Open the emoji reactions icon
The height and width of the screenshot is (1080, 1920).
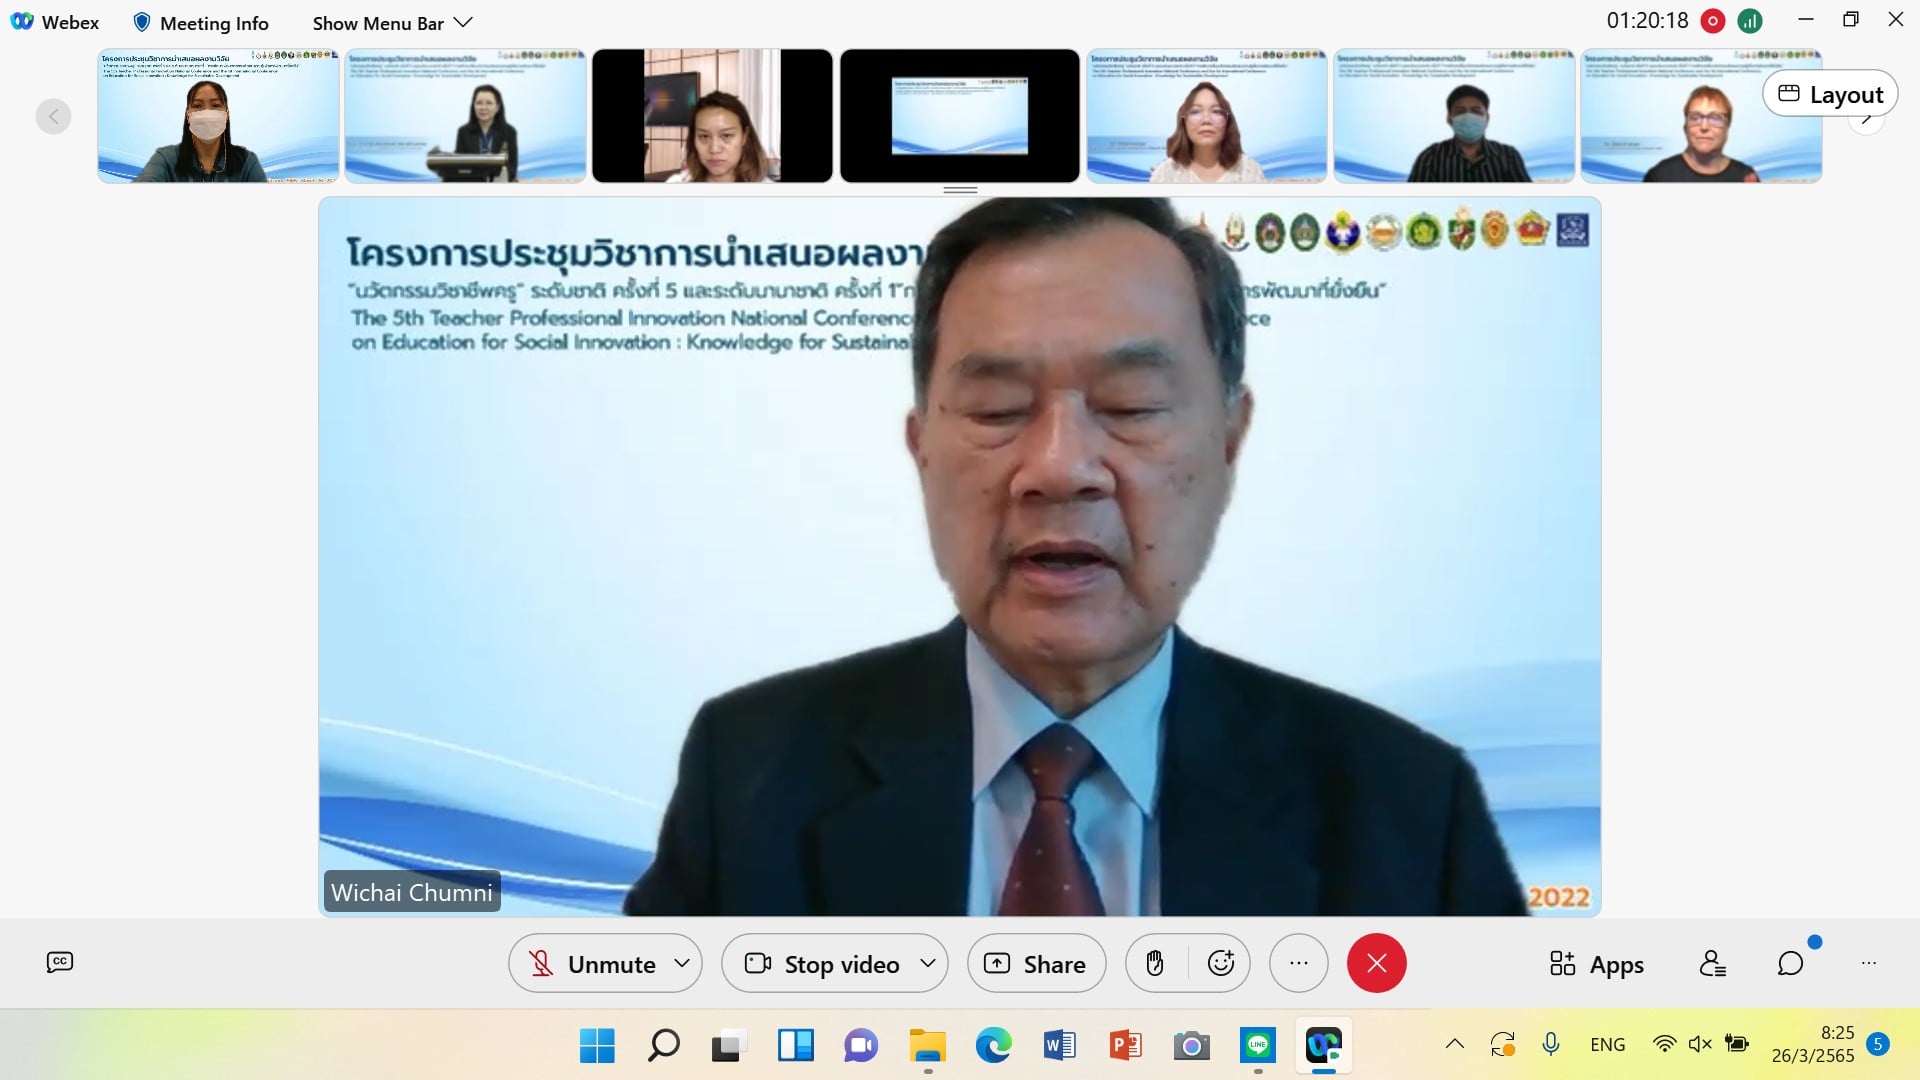(1221, 963)
